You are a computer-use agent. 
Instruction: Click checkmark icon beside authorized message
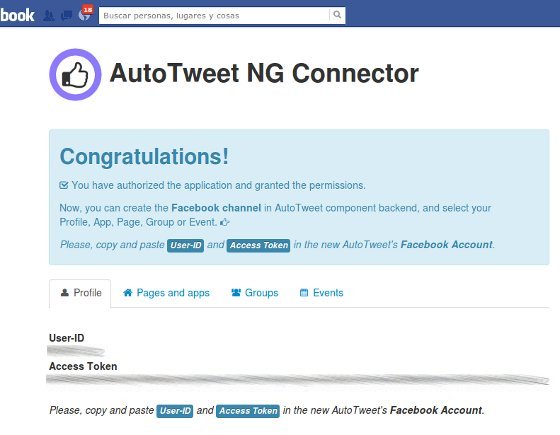coord(64,185)
